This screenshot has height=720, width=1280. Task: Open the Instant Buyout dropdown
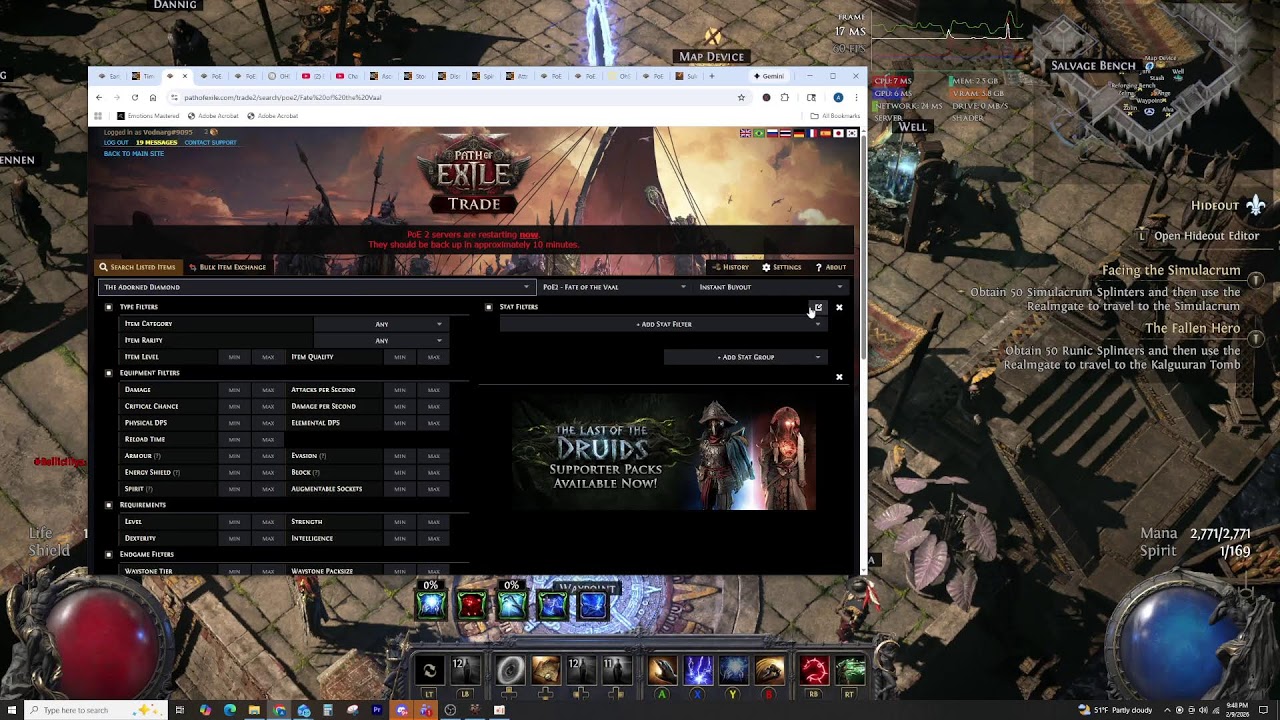771,287
